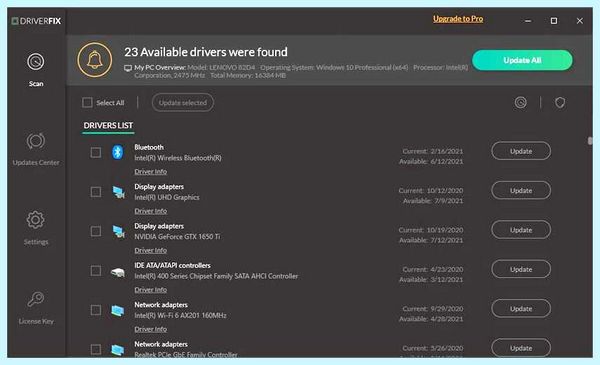The width and height of the screenshot is (600, 365).
Task: Open Driver Info for SATA AHCI Controller
Action: click(150, 290)
